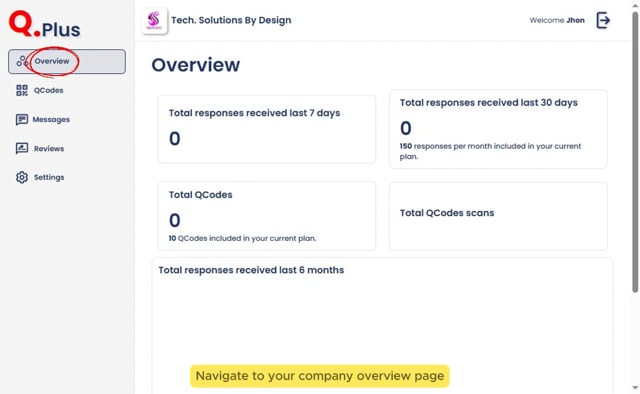This screenshot has width=640, height=394.
Task: Click the Messages speech-bubble icon
Action: tap(22, 120)
